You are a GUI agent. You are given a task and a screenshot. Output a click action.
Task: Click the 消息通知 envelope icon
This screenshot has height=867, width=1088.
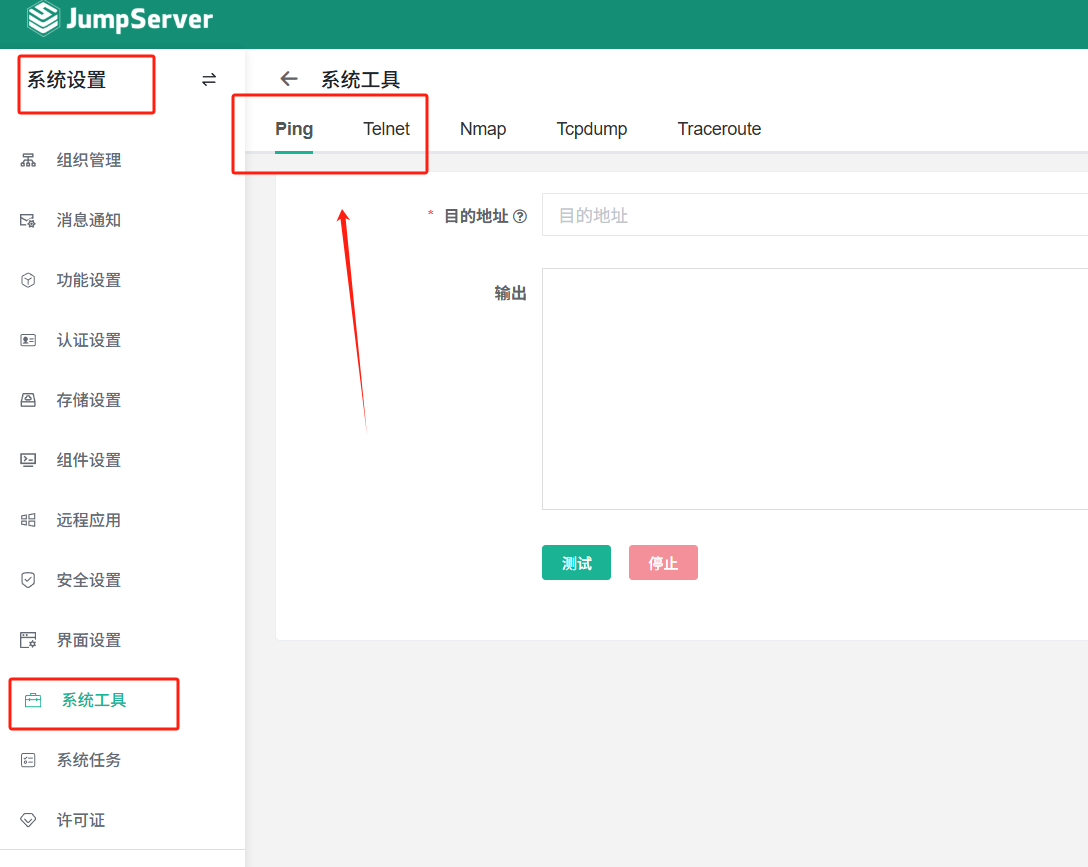coord(28,221)
